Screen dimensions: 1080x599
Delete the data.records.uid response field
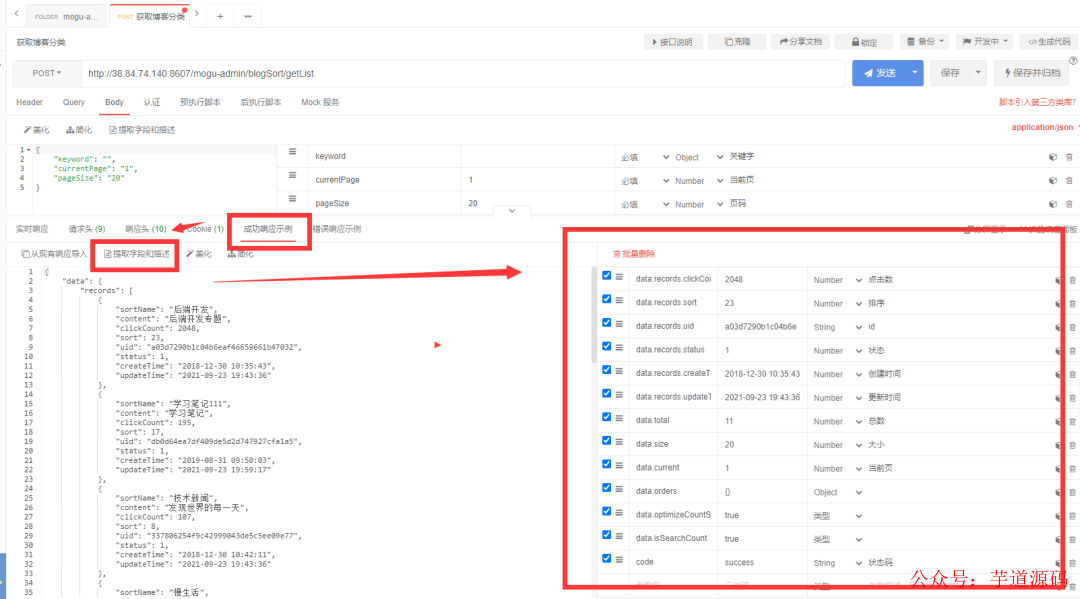(x=1072, y=328)
